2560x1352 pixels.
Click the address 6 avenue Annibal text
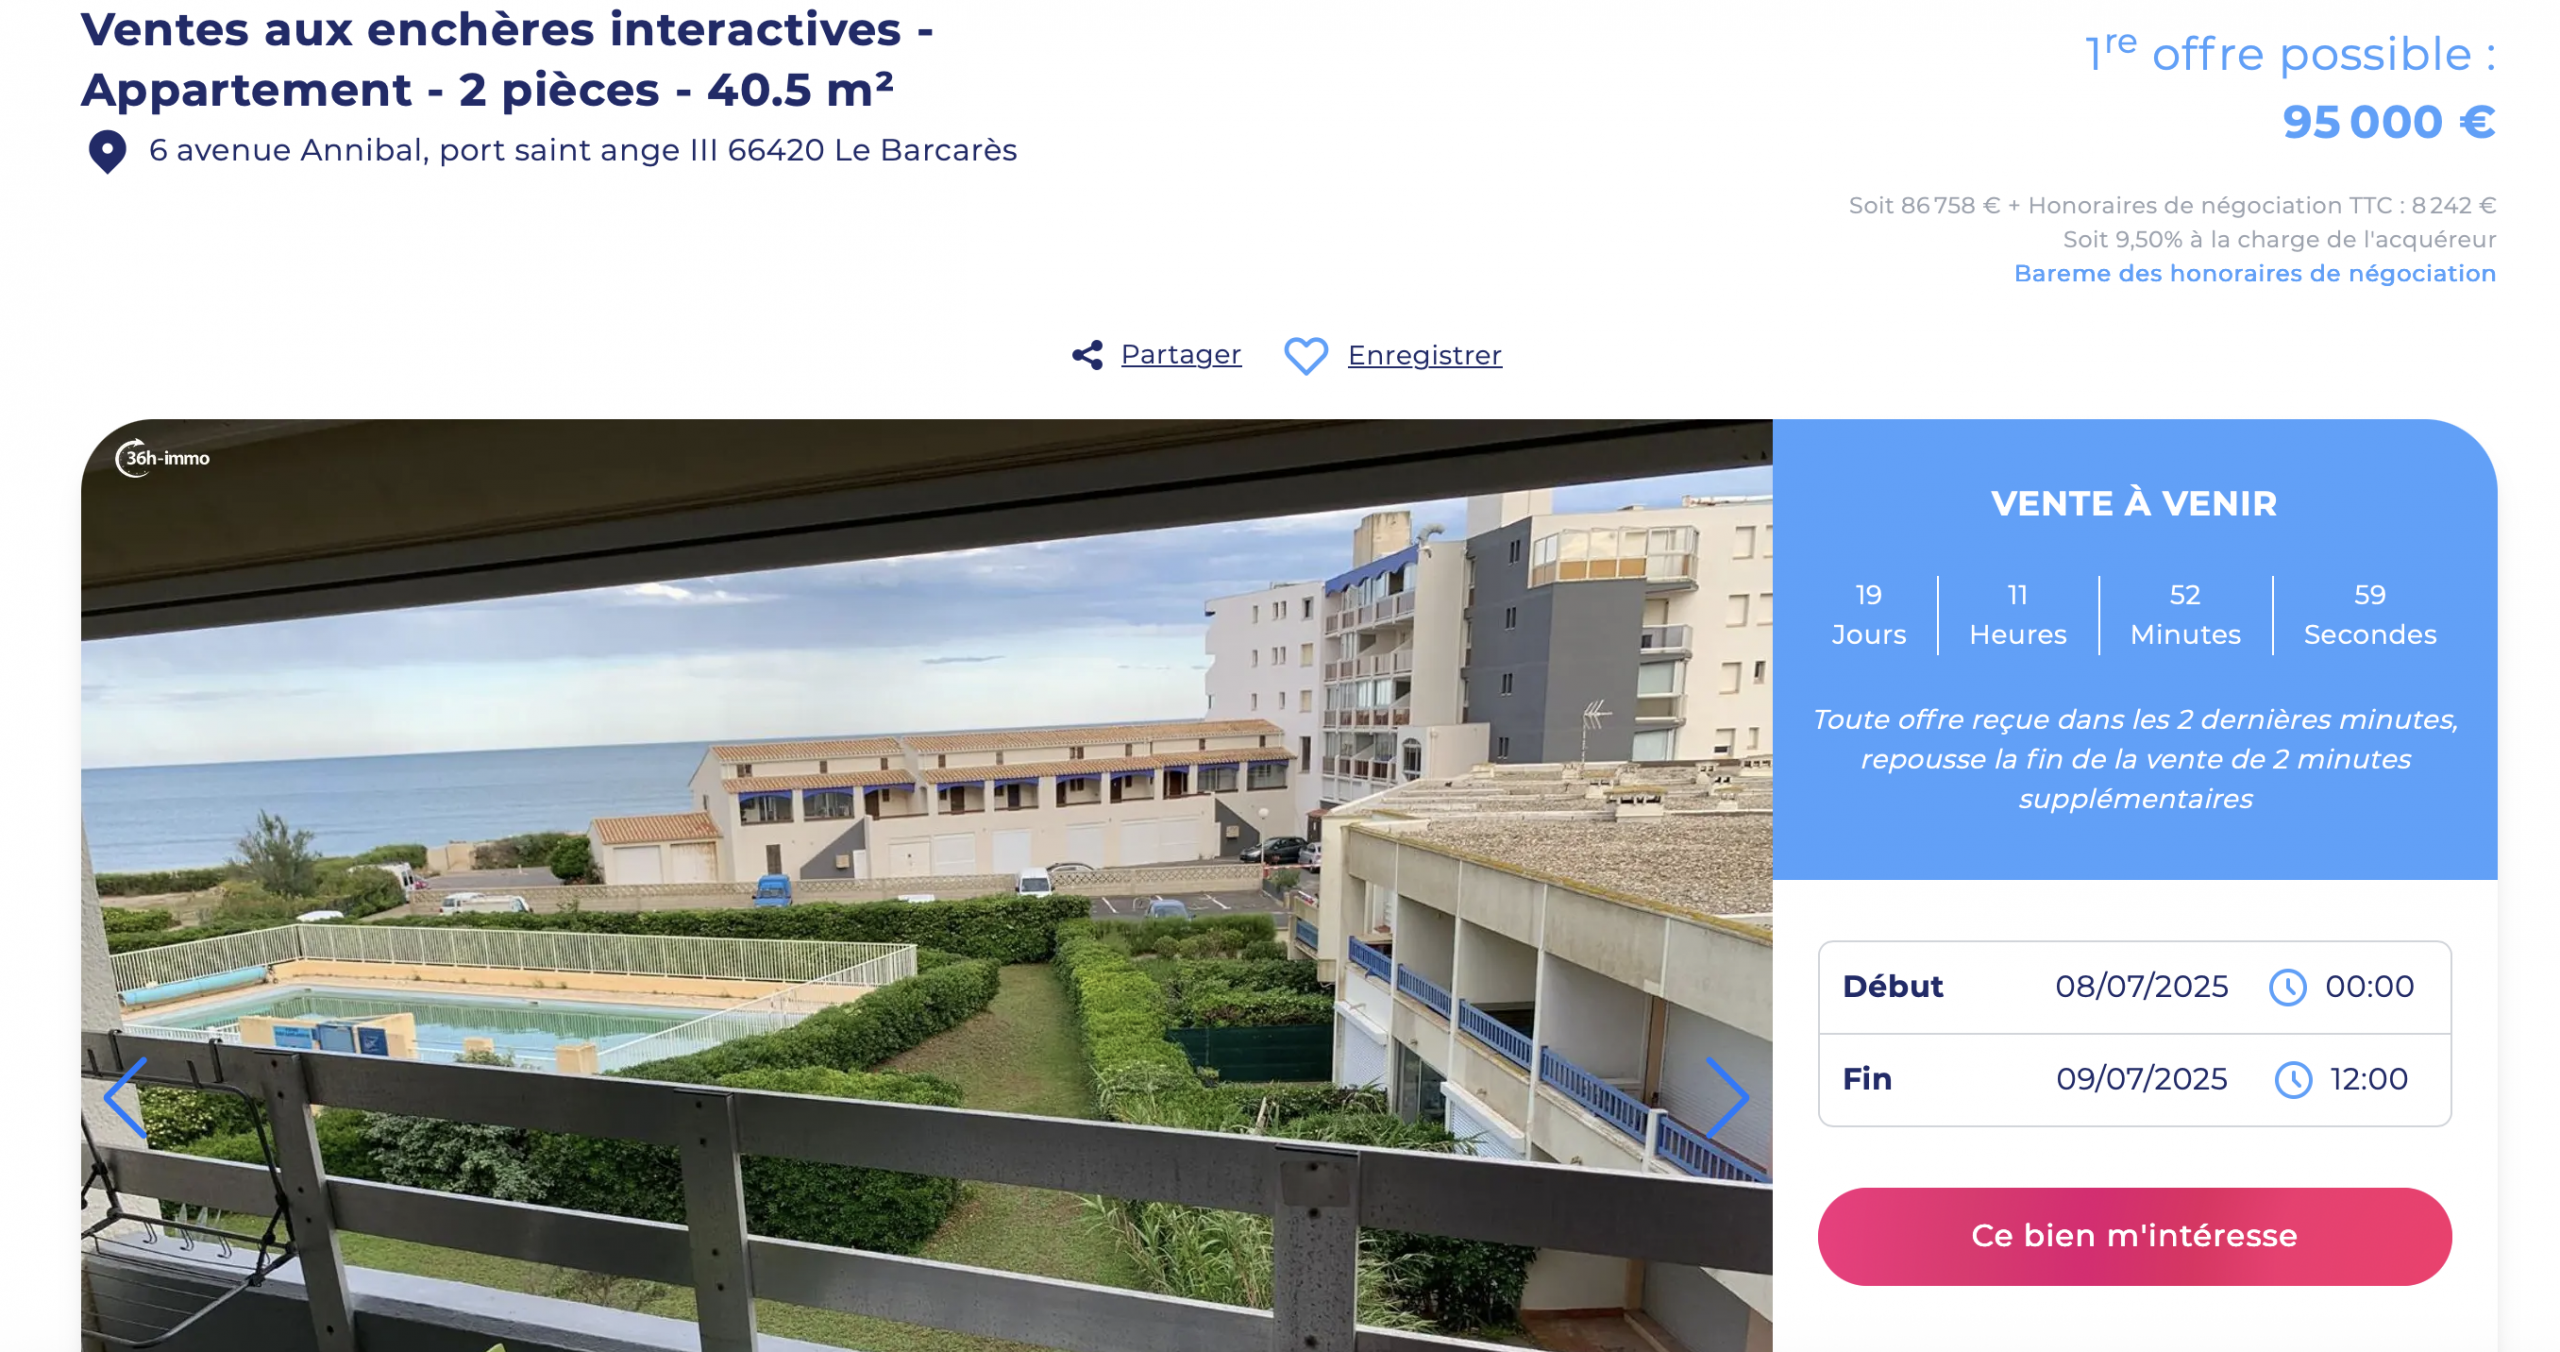click(582, 150)
